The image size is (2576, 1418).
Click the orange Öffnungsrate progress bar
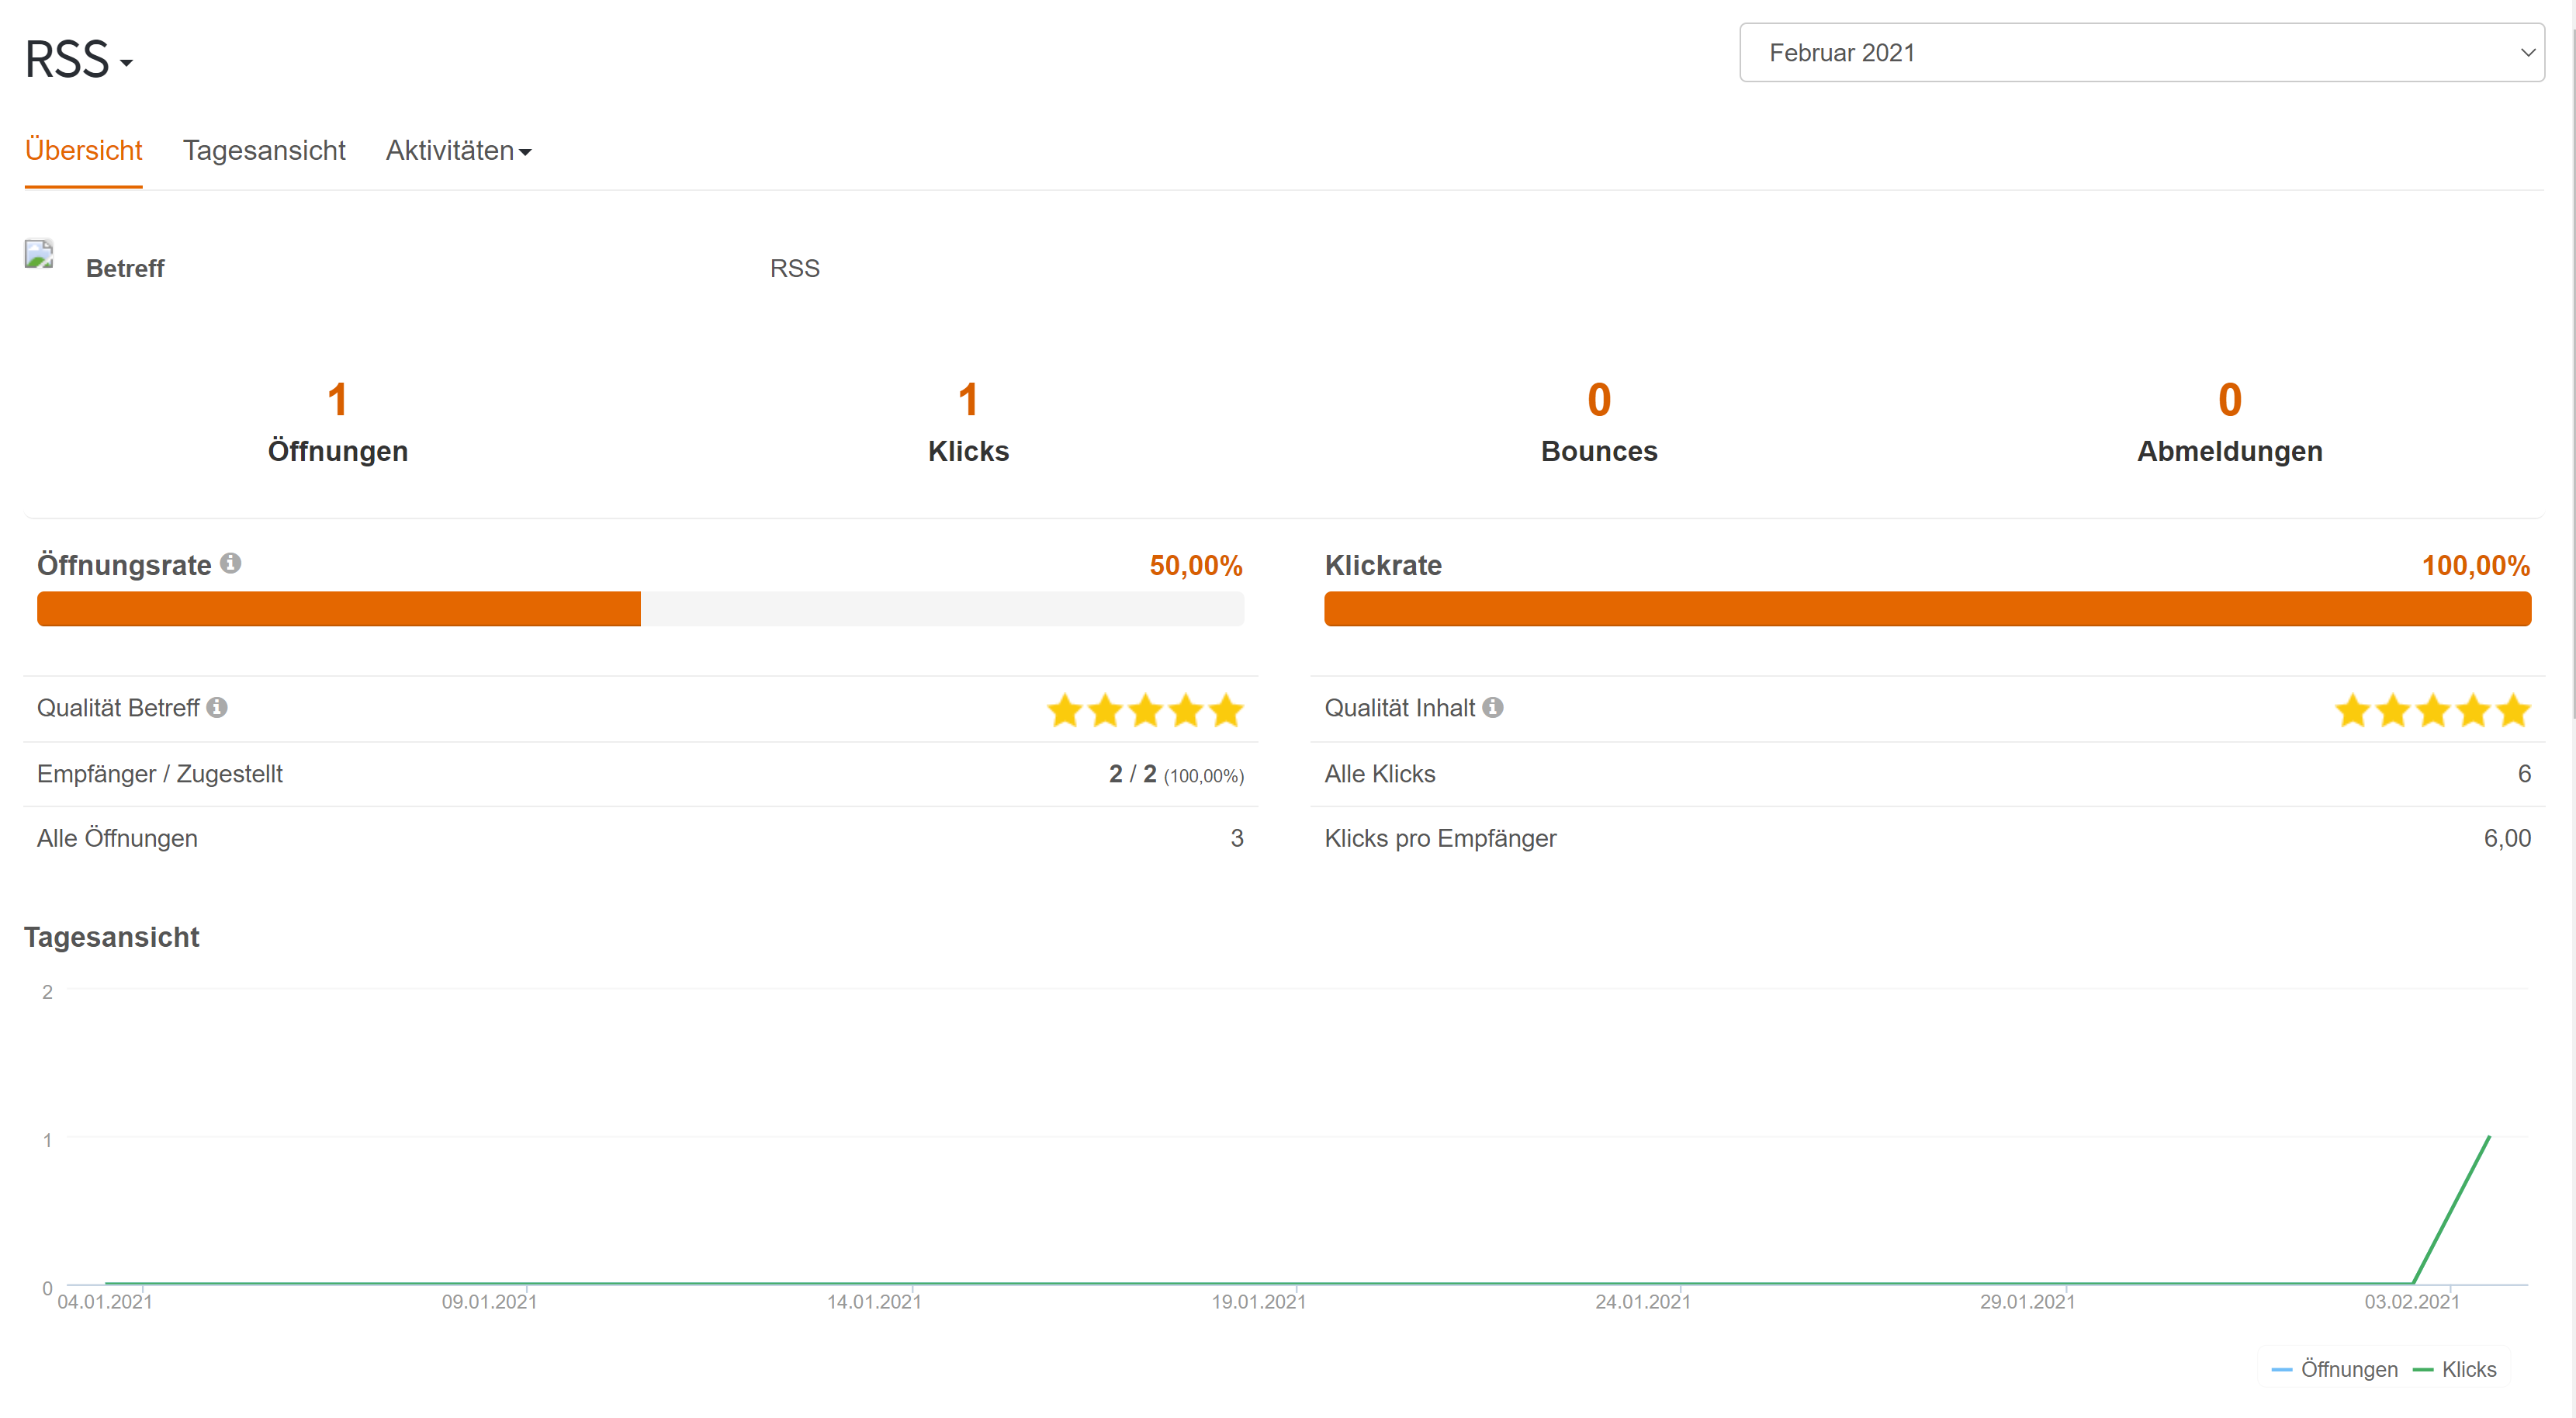point(339,609)
